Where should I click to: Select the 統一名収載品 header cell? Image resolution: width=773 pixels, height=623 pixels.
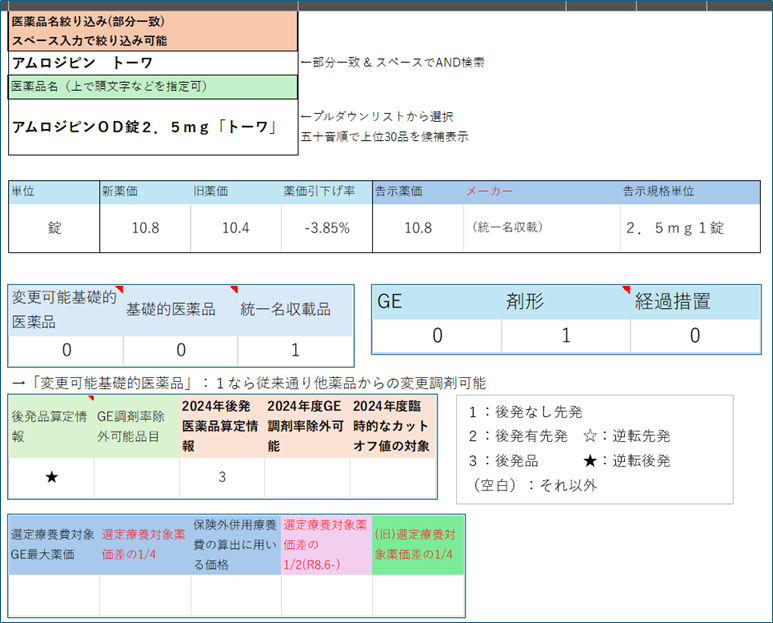(295, 311)
